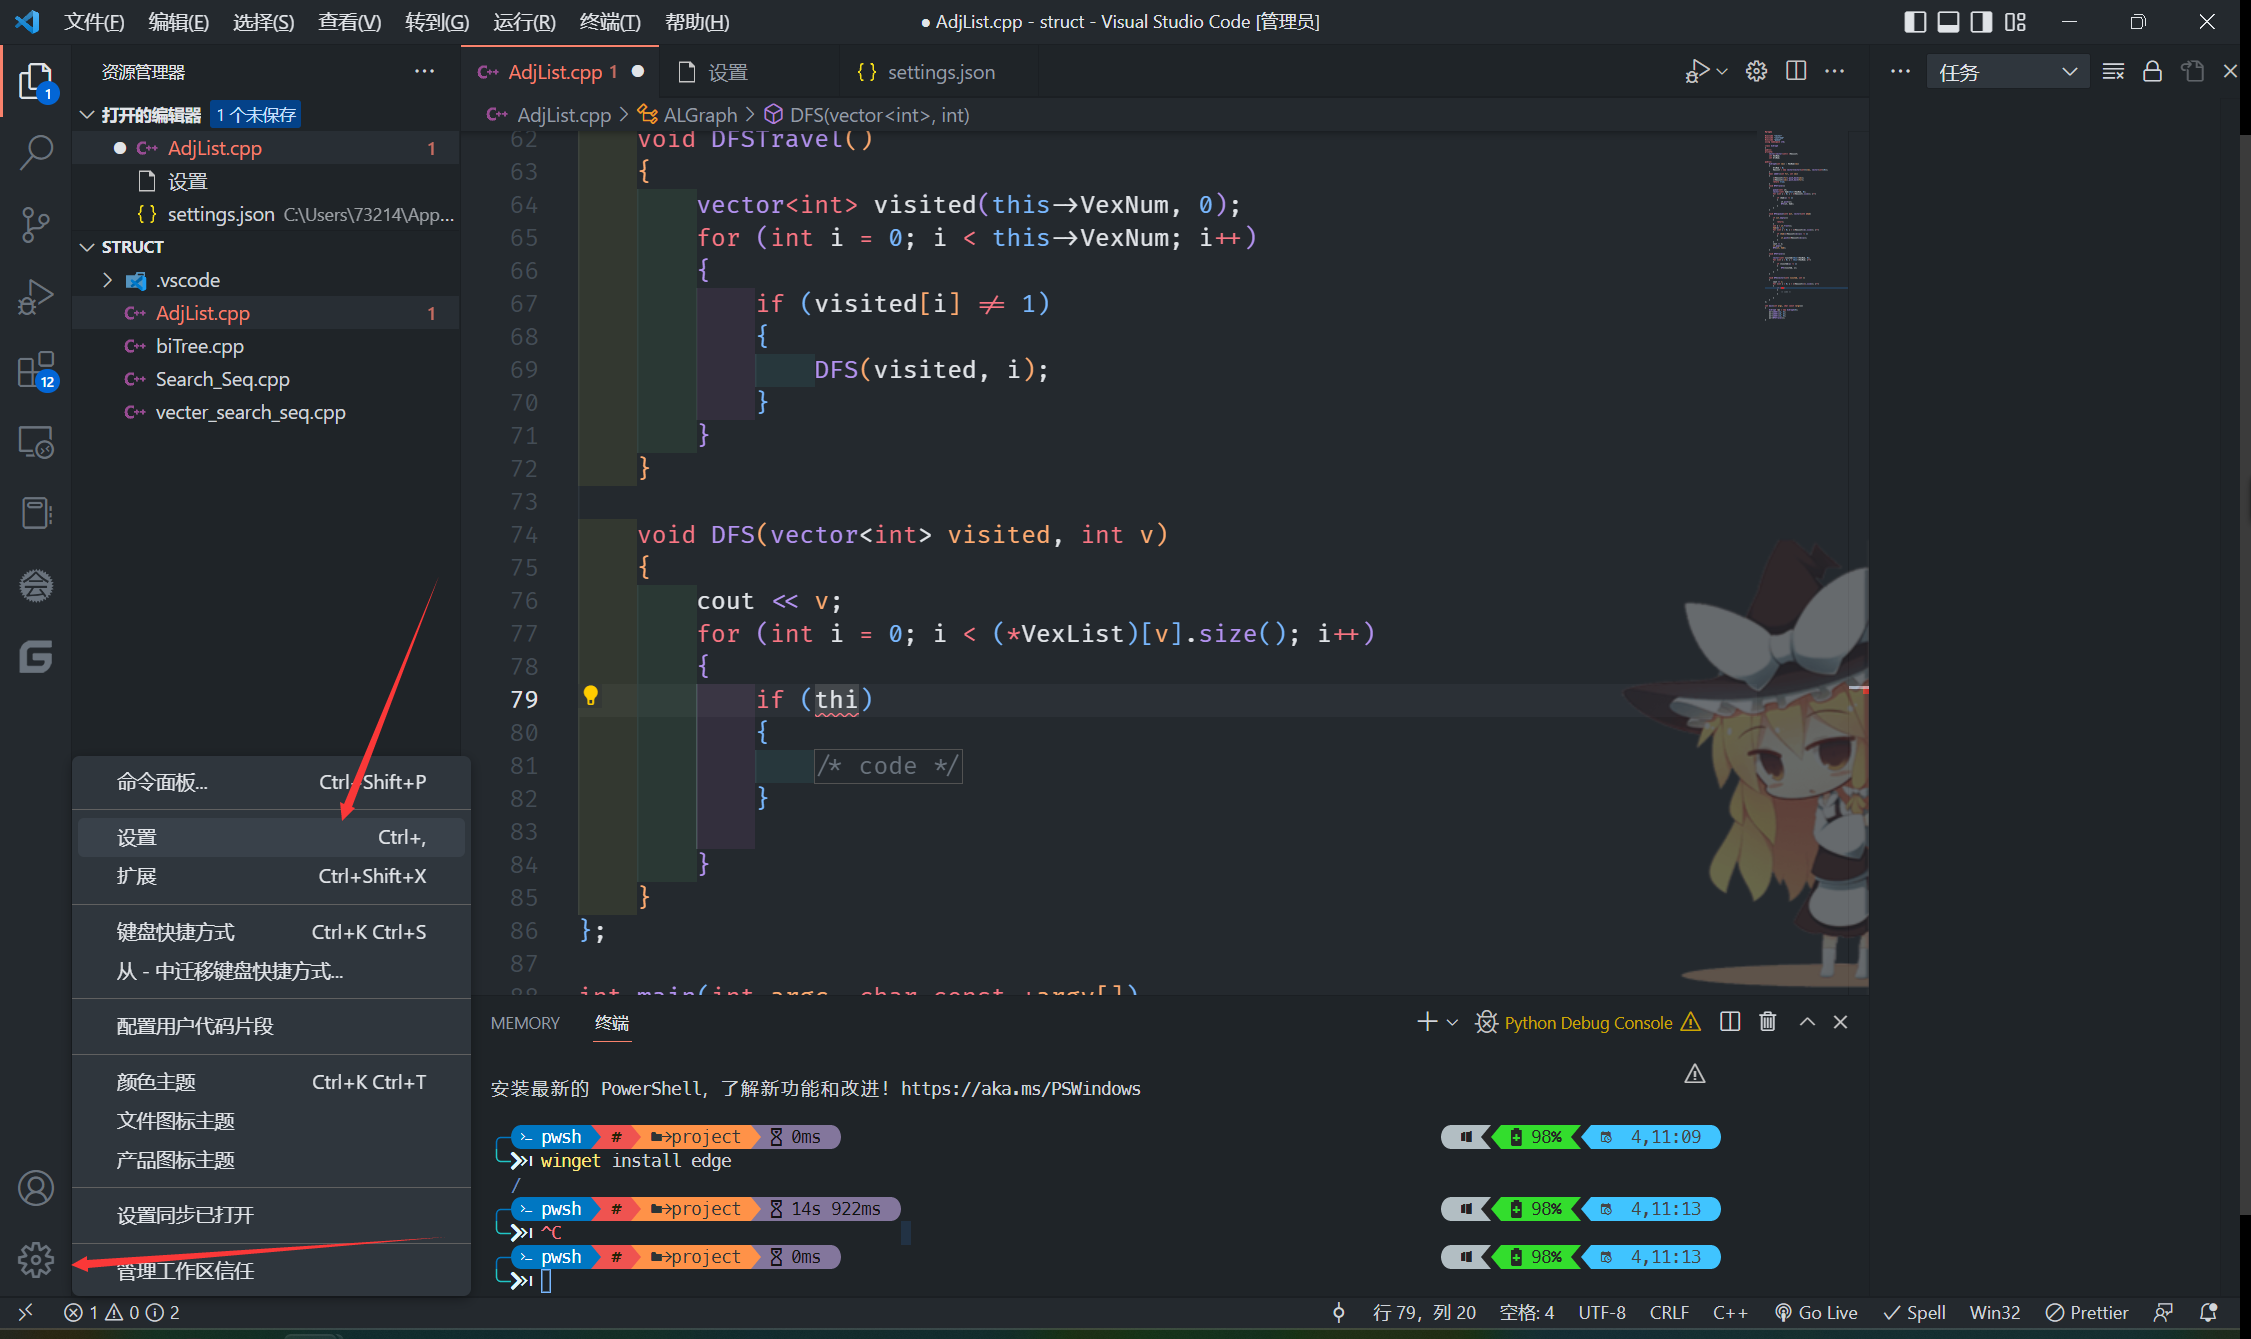Open the Extensions view
Image resolution: width=2251 pixels, height=1339 pixels.
point(36,369)
